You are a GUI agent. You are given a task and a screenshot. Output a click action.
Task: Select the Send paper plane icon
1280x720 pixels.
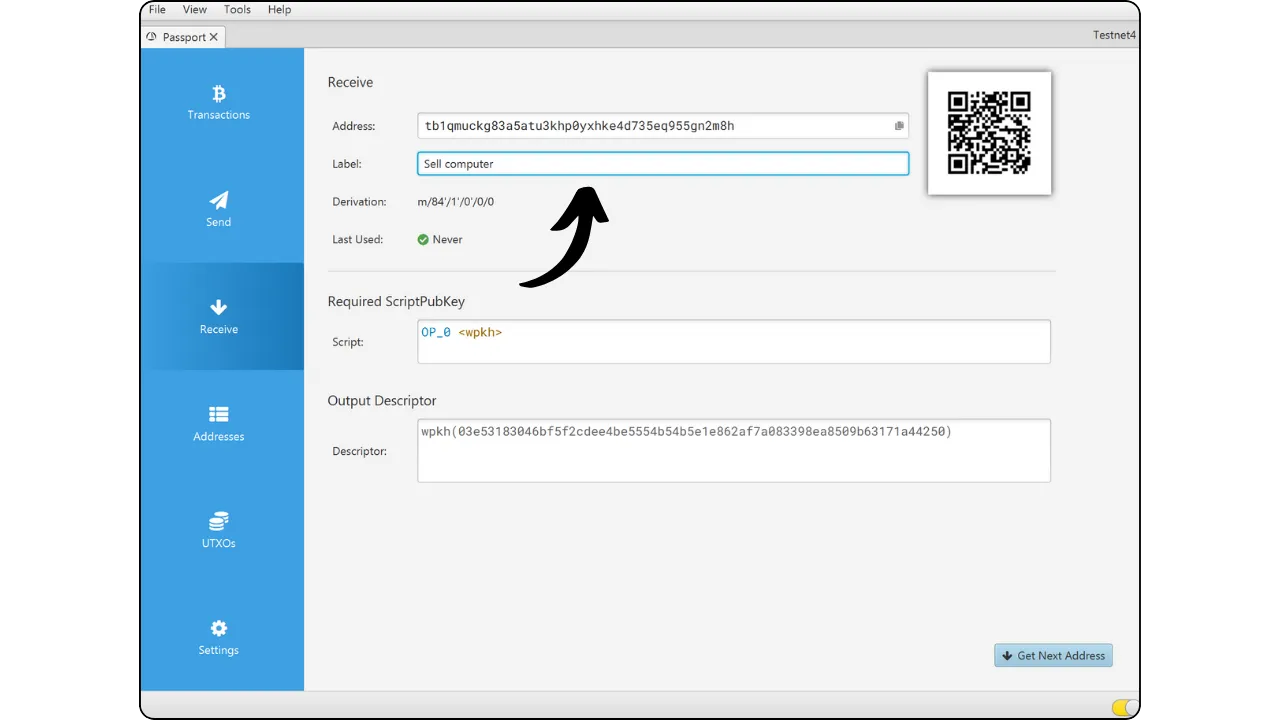point(218,201)
